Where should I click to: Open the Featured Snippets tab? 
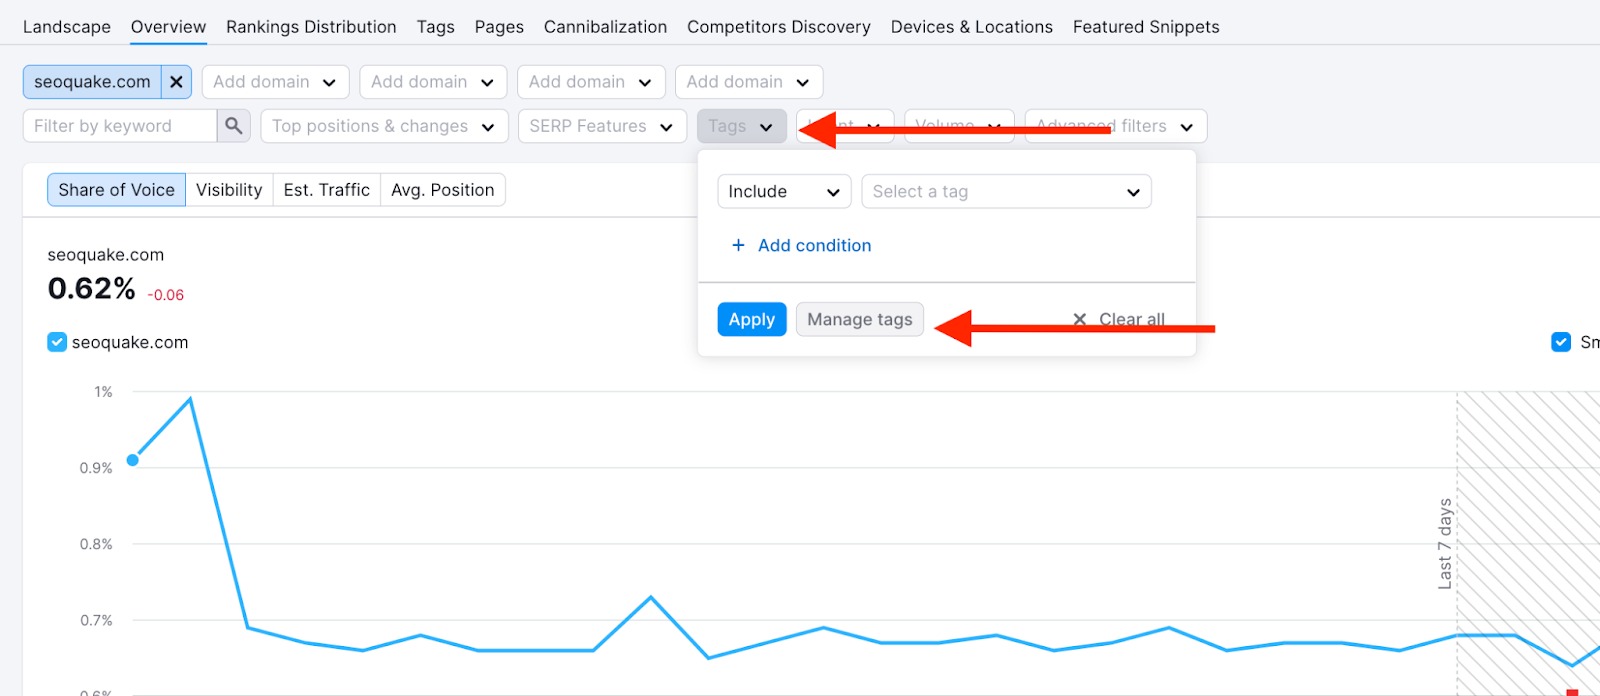point(1146,27)
